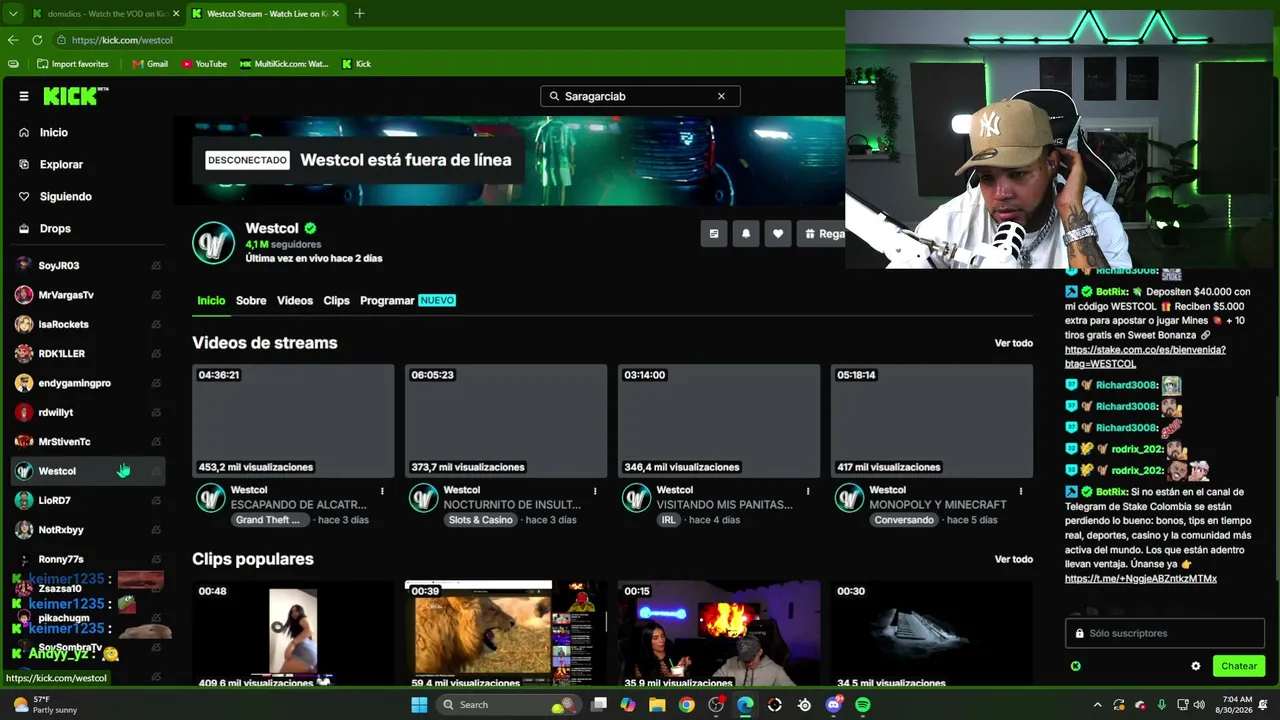Viewport: 1280px width, 720px height.
Task: Click the browser back arrow
Action: [x=13, y=40]
